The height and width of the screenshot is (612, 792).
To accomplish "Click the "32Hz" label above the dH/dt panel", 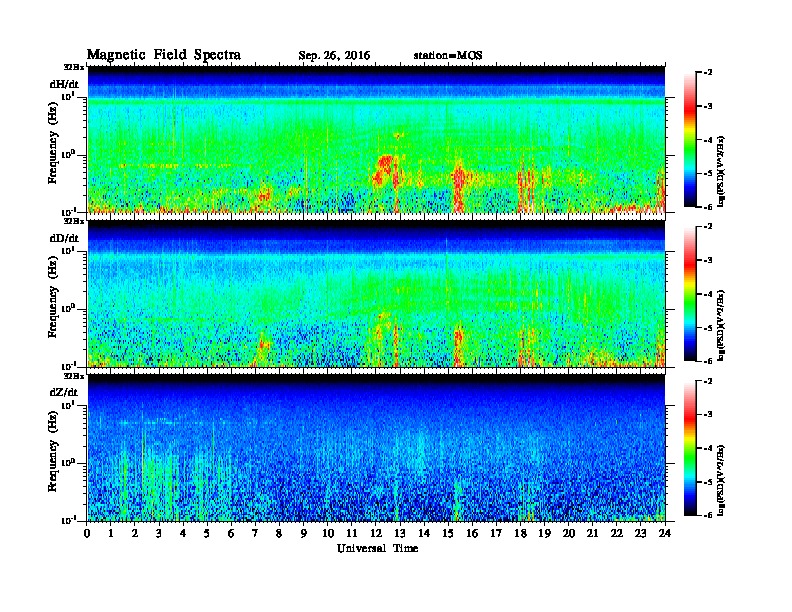I will click(x=74, y=67).
